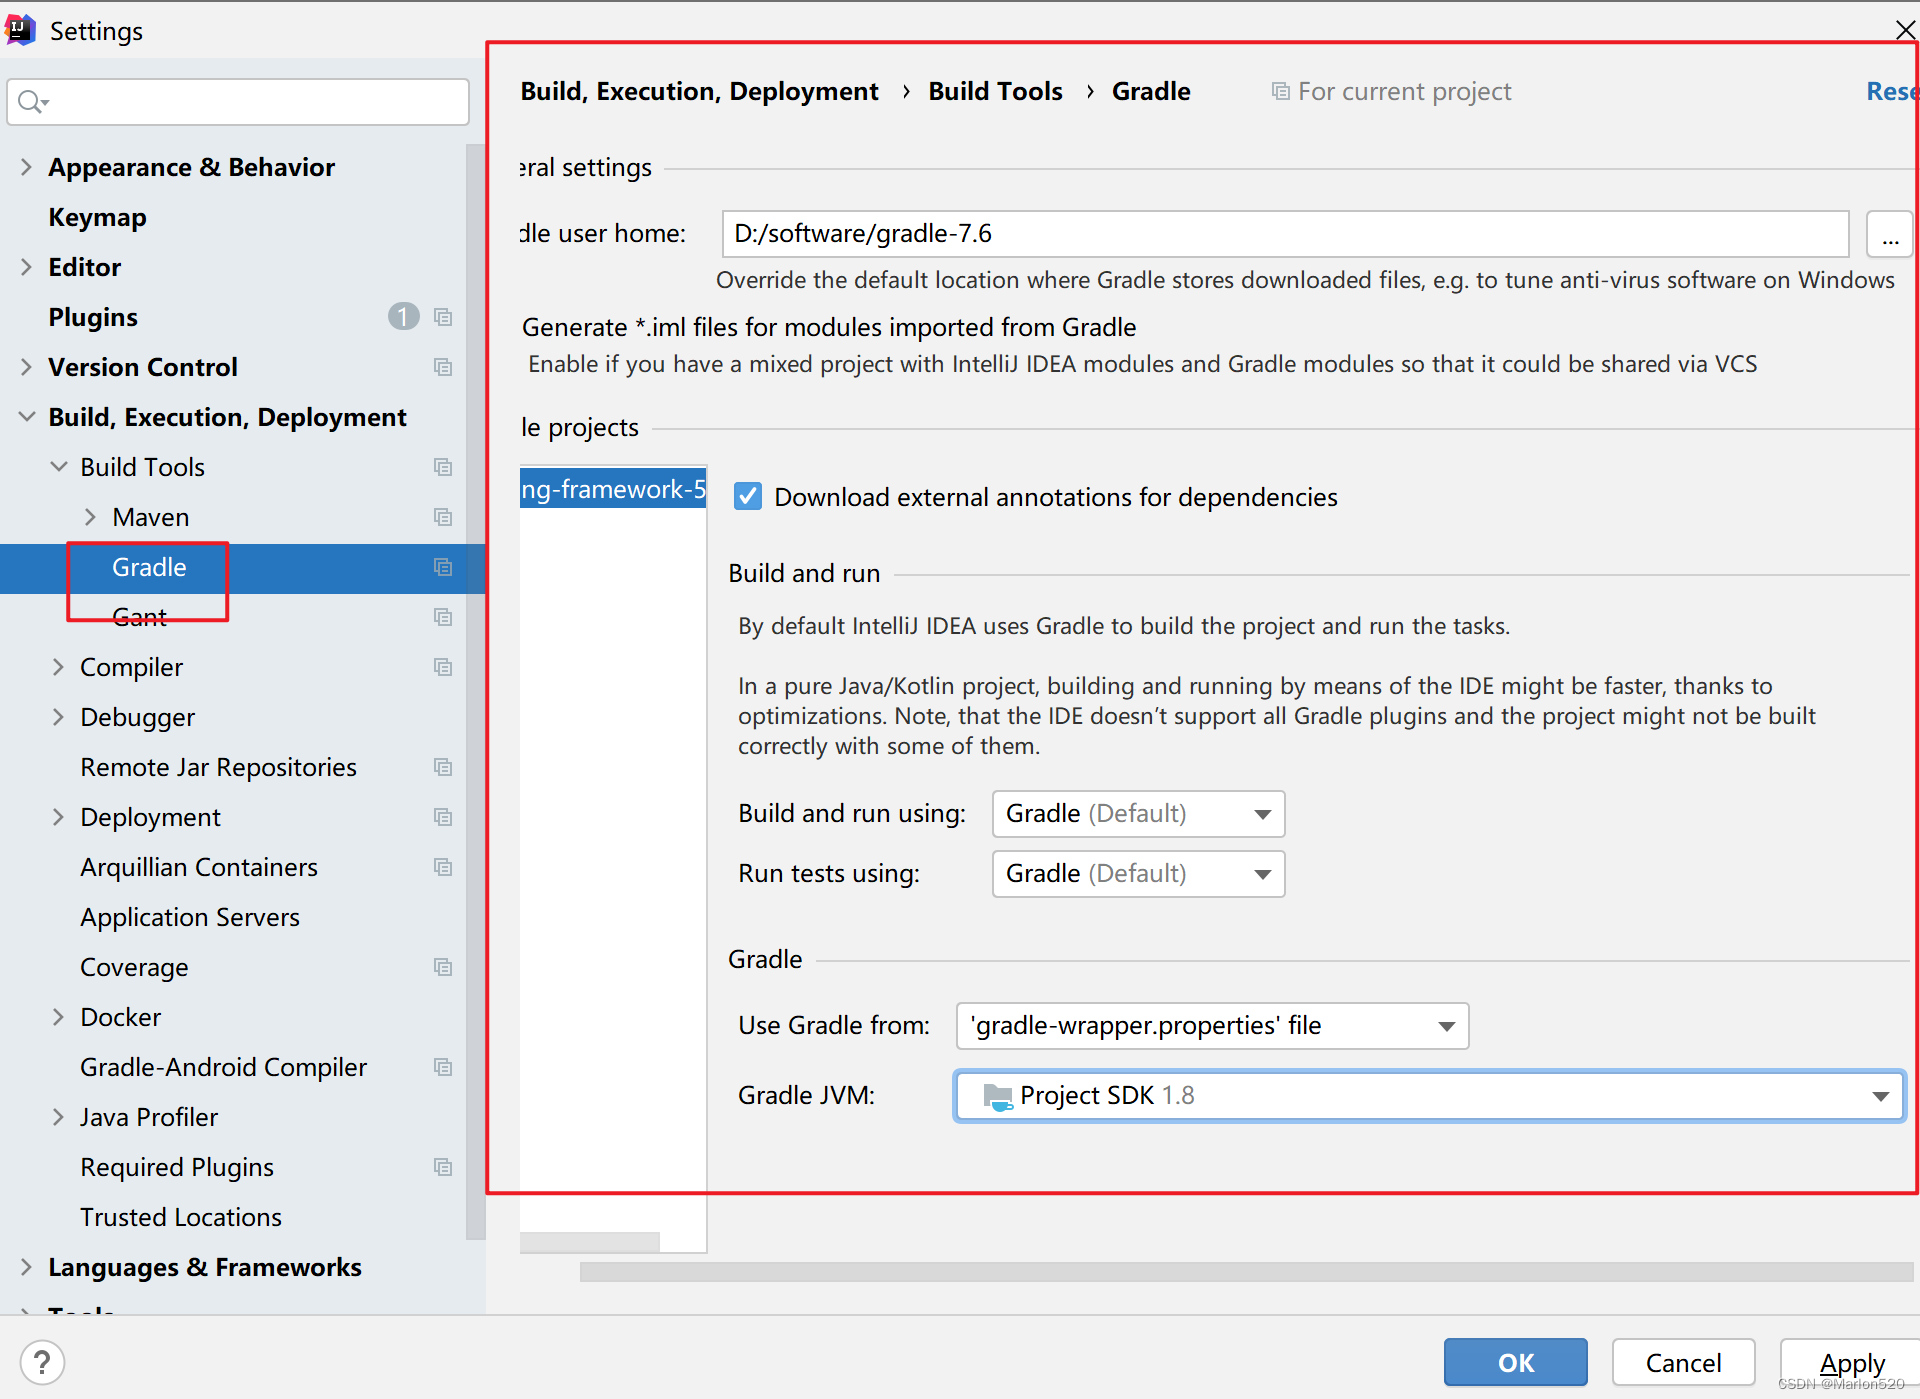
Task: Click the Compiler settings icon in sidebar
Action: [x=441, y=665]
